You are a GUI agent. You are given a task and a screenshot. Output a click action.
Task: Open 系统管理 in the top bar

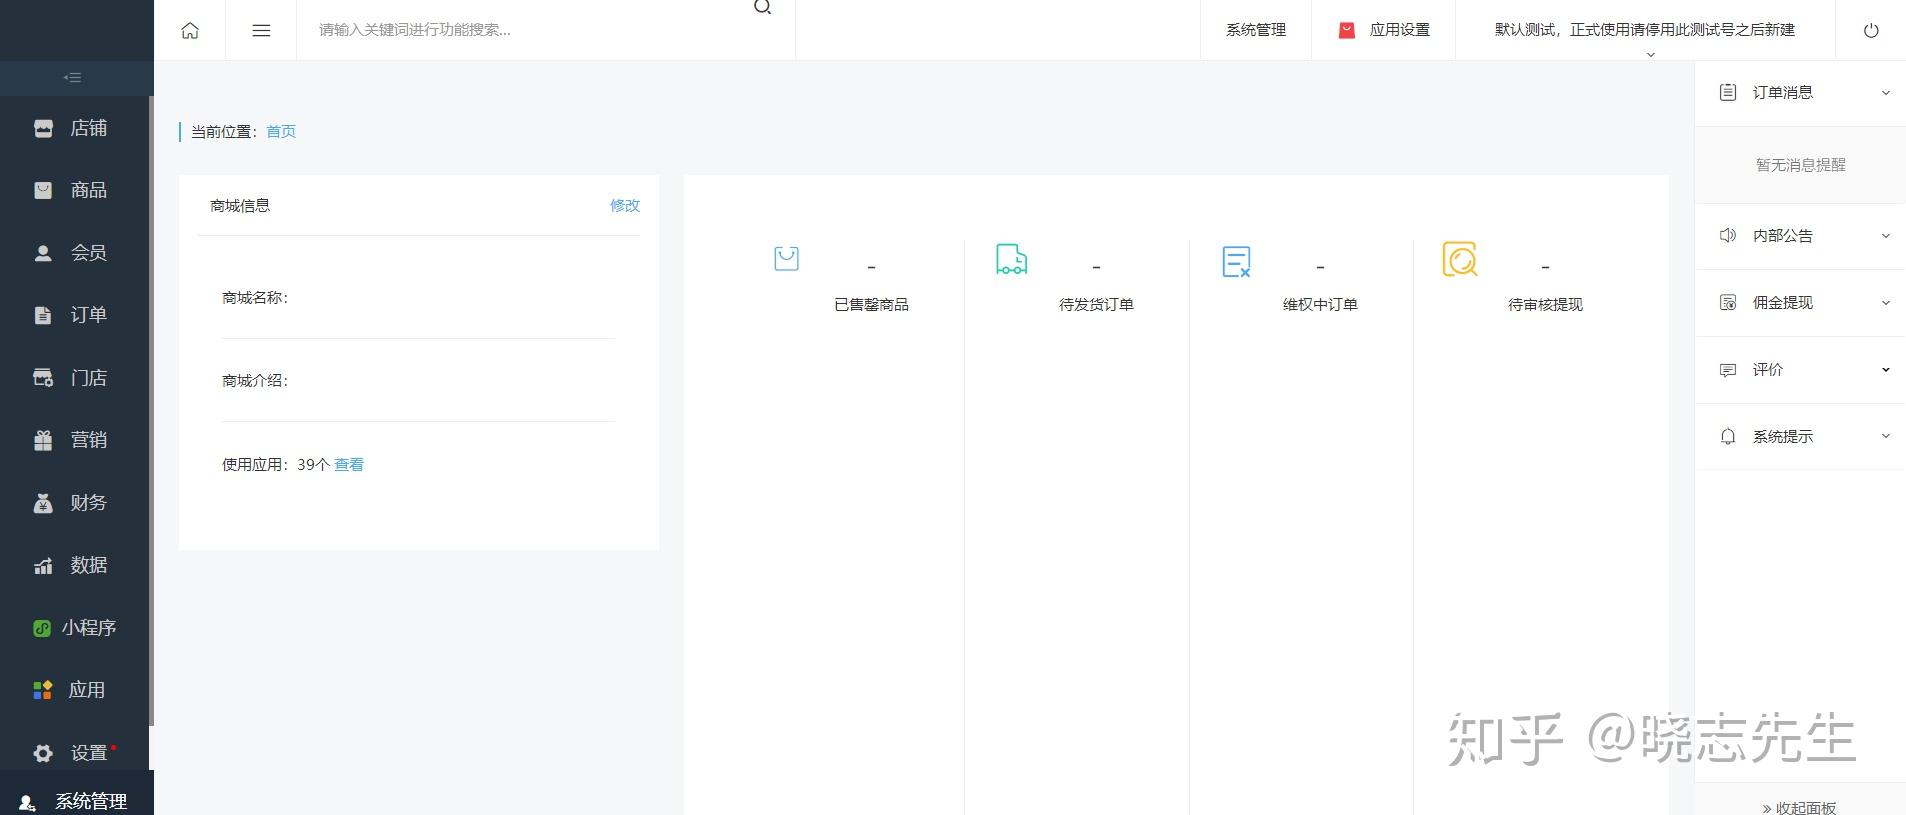tap(1256, 30)
